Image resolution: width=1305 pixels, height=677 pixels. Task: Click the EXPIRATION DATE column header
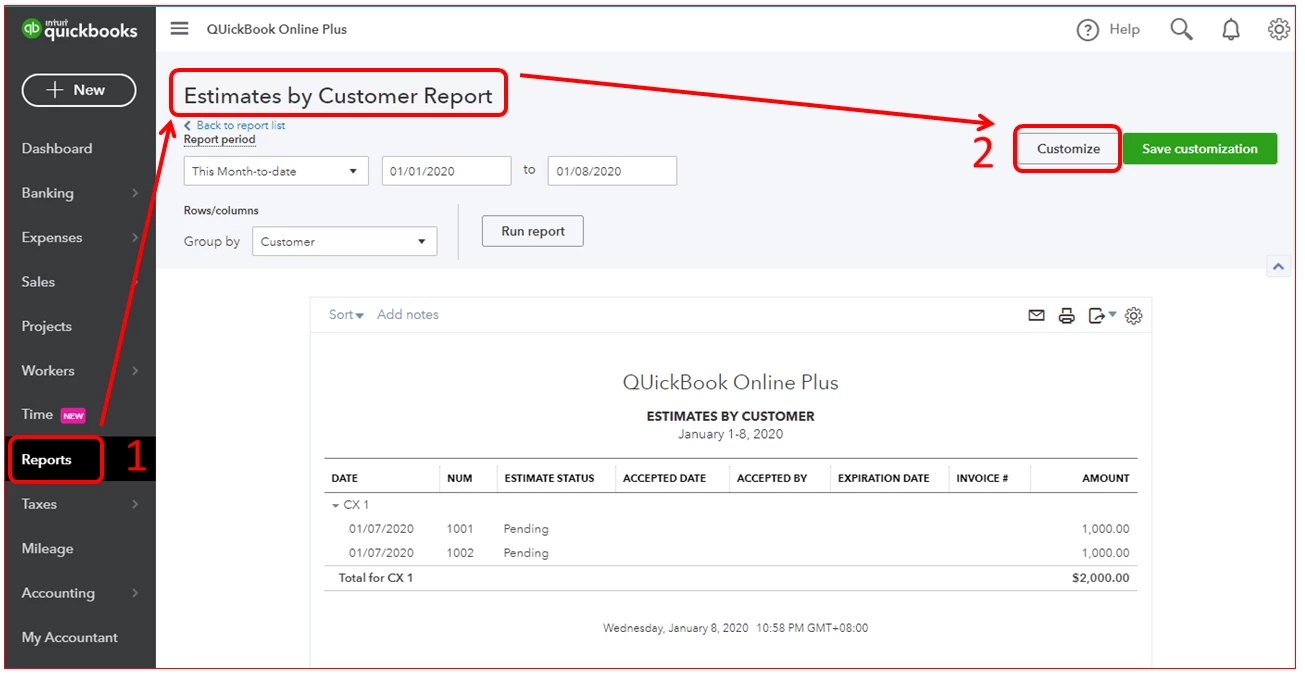pos(884,478)
